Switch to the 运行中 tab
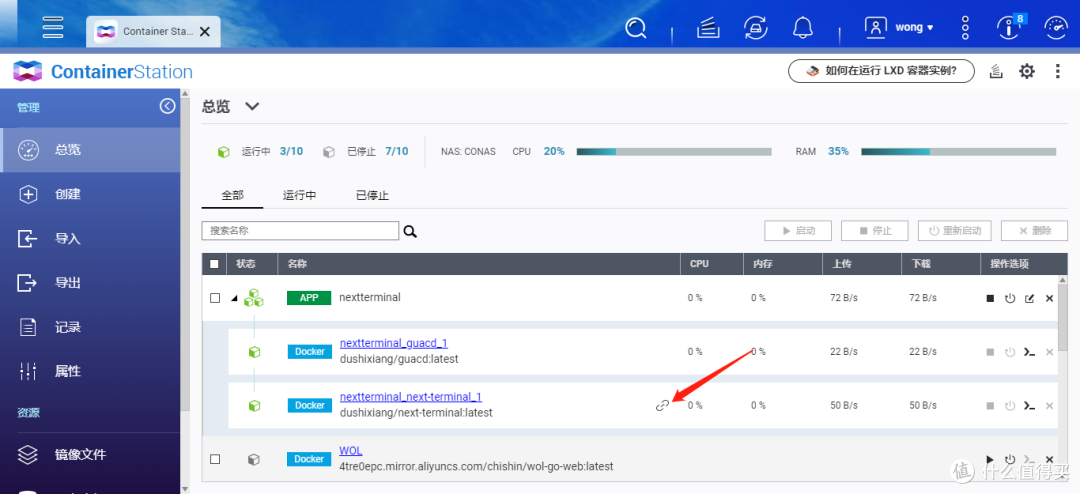 (x=299, y=195)
